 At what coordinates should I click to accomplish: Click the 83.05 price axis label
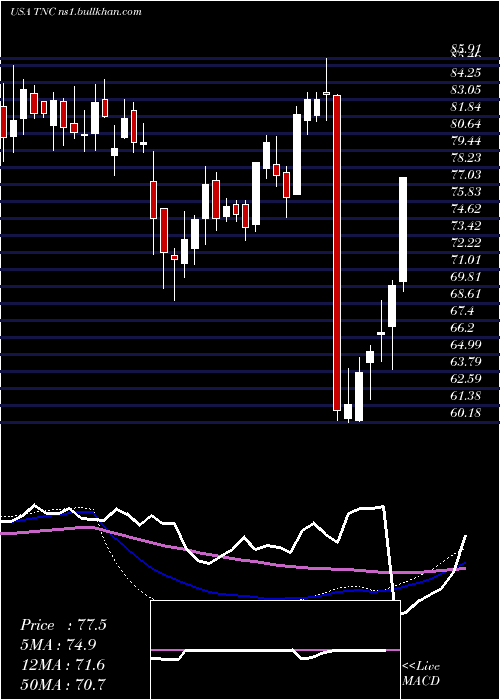(466, 90)
